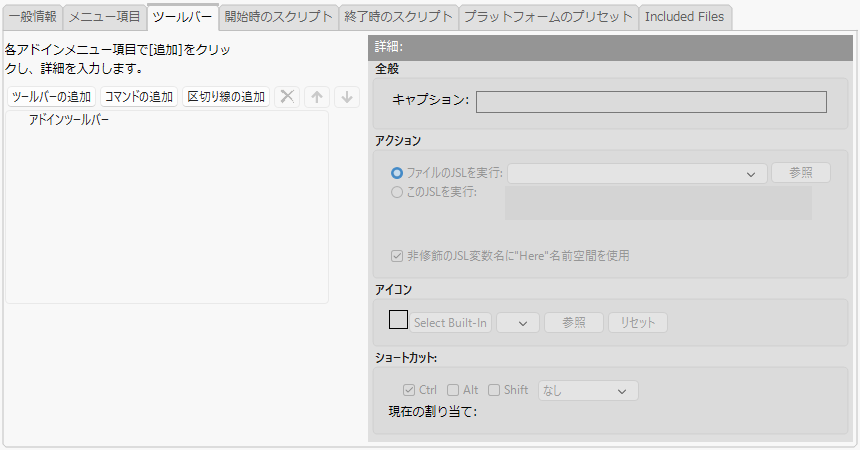Switch to Included Files tab
This screenshot has height=450, width=860.
pyautogui.click(x=685, y=17)
